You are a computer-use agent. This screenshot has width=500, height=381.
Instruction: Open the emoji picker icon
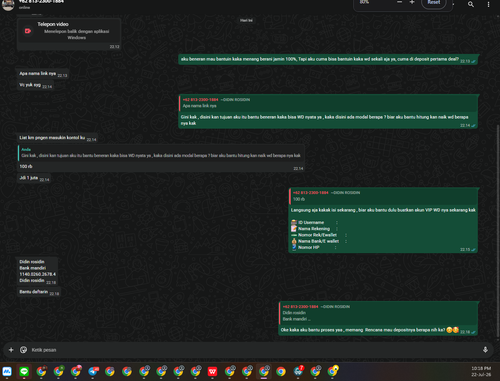coord(23,350)
